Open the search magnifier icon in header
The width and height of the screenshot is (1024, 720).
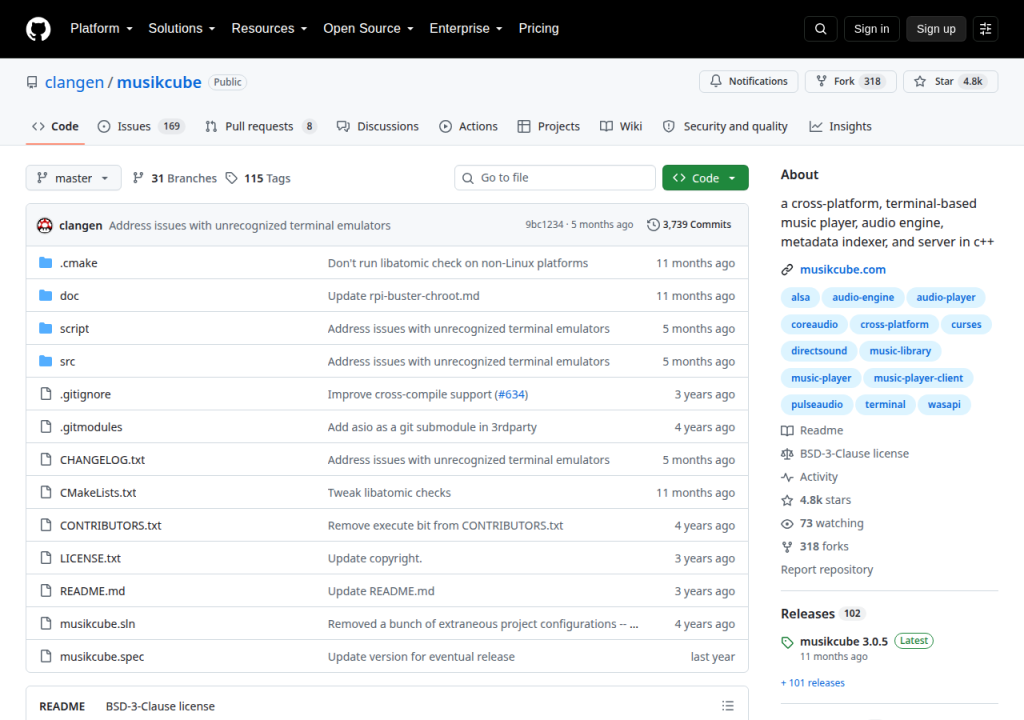(x=821, y=29)
